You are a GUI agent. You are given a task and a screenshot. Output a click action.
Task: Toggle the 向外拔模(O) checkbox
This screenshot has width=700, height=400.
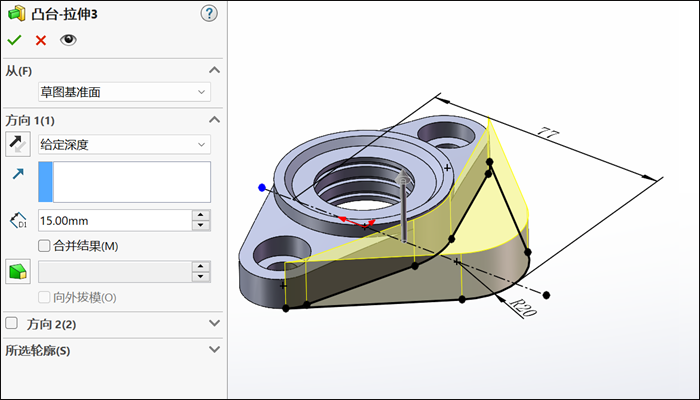44,297
